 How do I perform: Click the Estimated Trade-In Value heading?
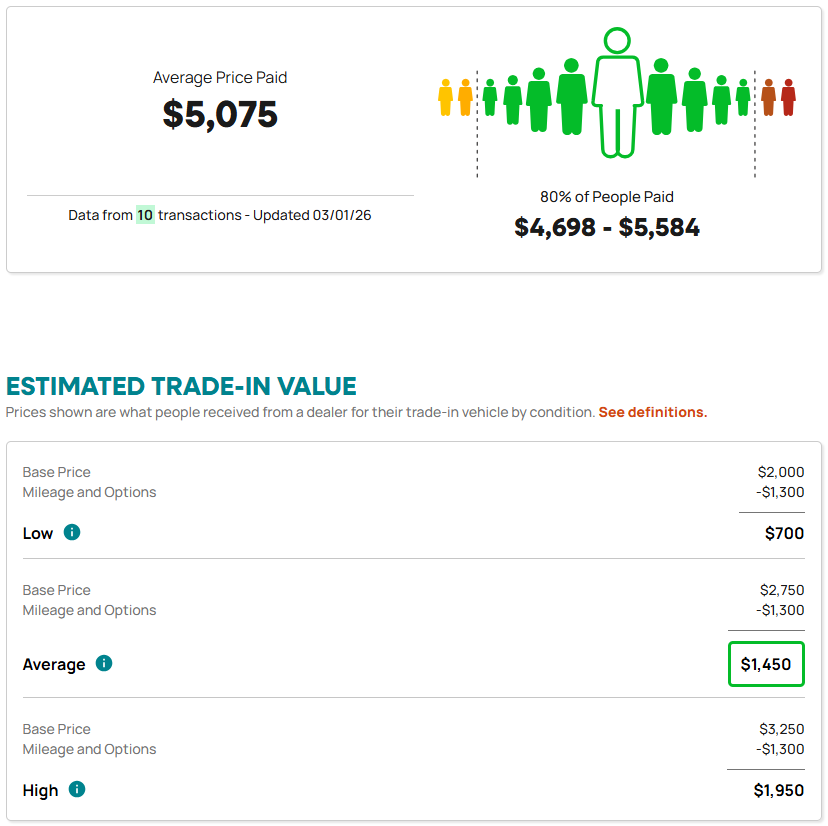pos(181,386)
